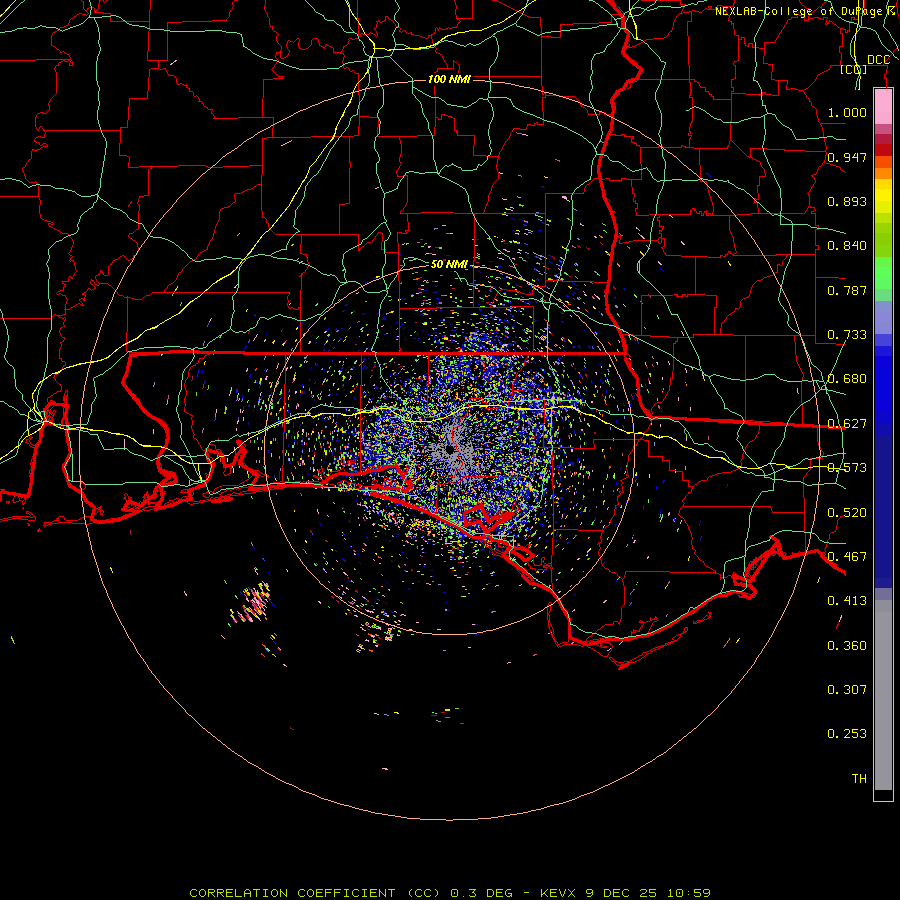Click the 0.787 legend value

(x=847, y=290)
